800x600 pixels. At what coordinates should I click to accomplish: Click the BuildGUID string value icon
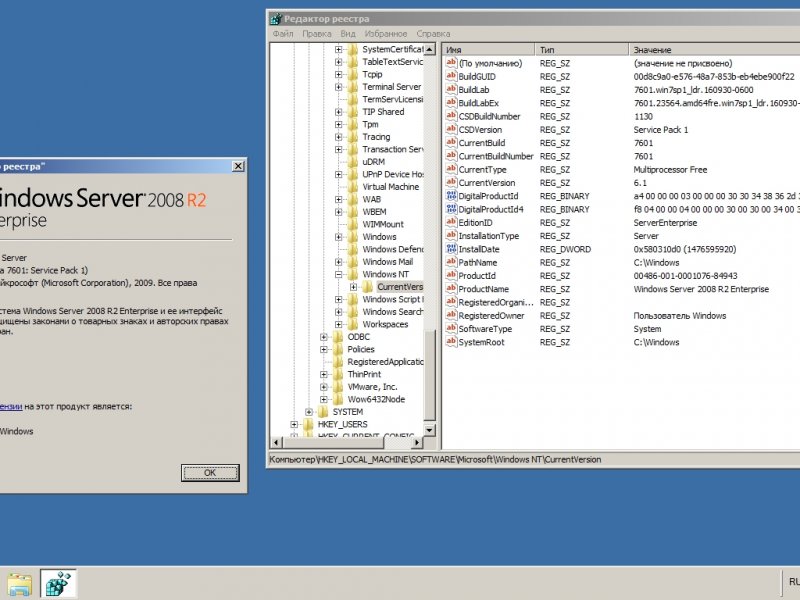pyautogui.click(x=451, y=77)
